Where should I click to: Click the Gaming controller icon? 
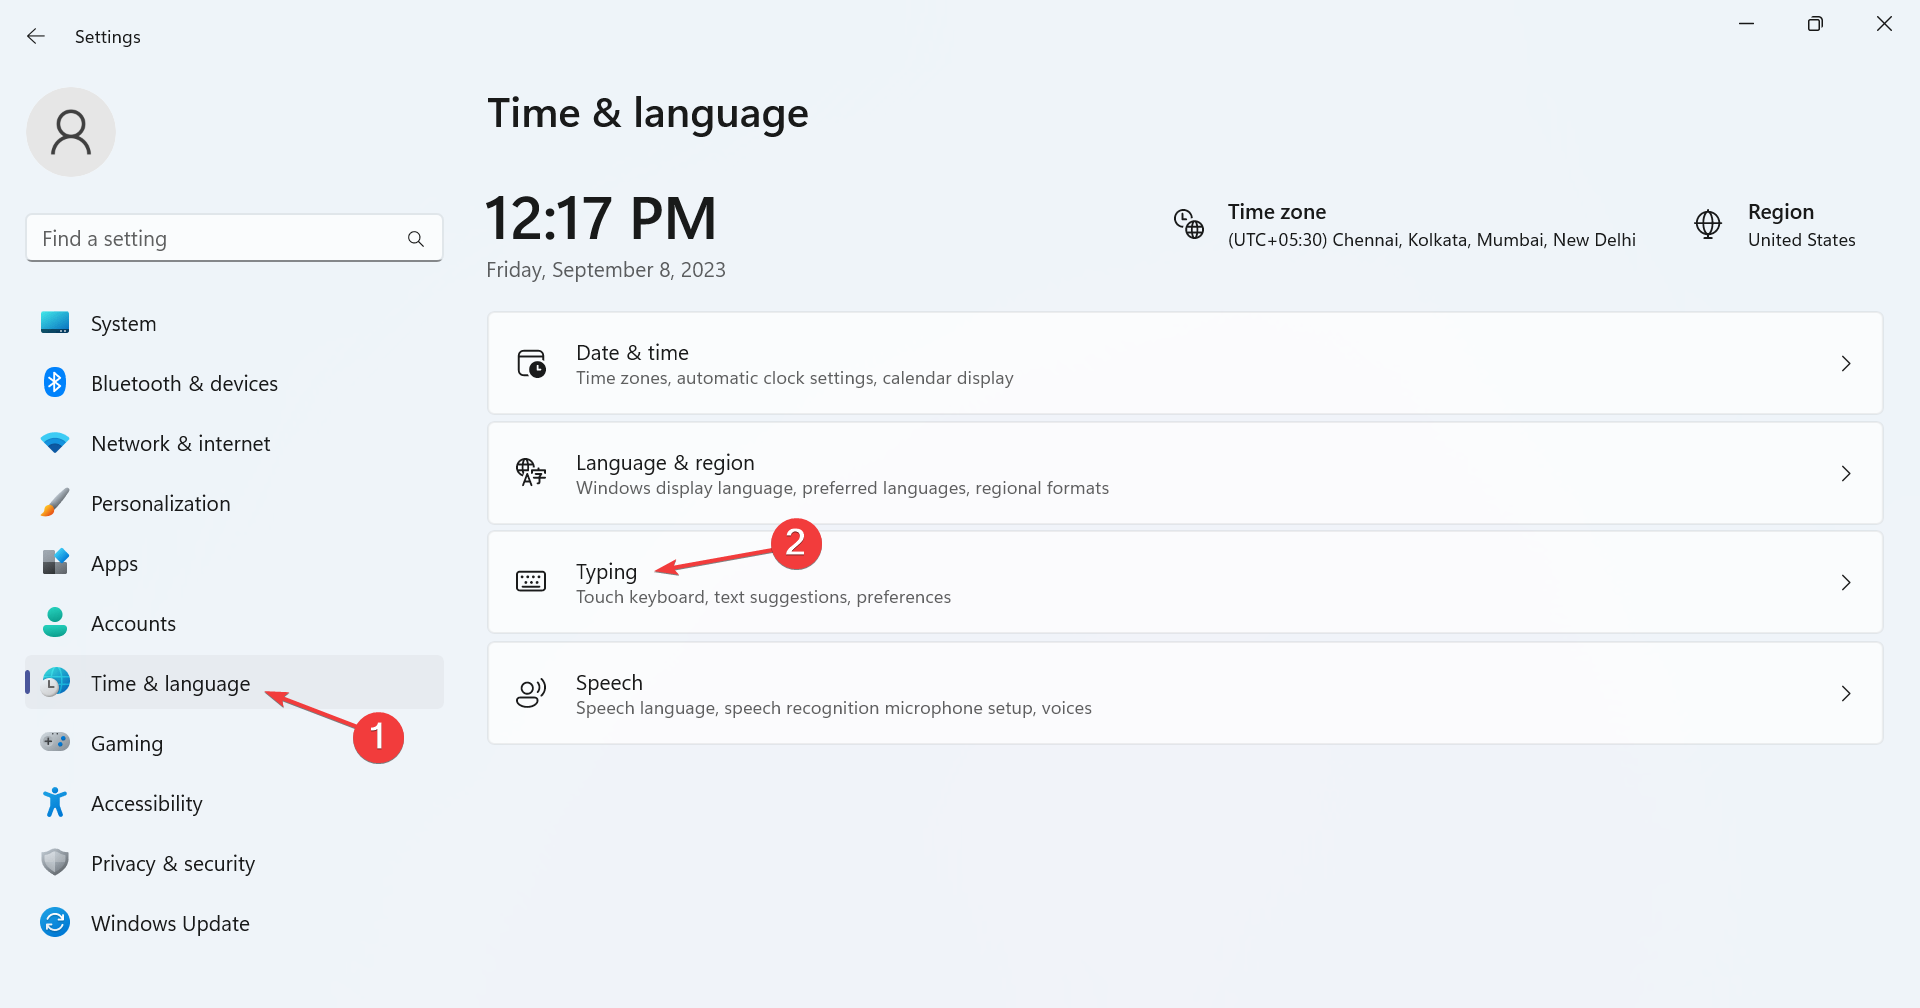(x=55, y=742)
